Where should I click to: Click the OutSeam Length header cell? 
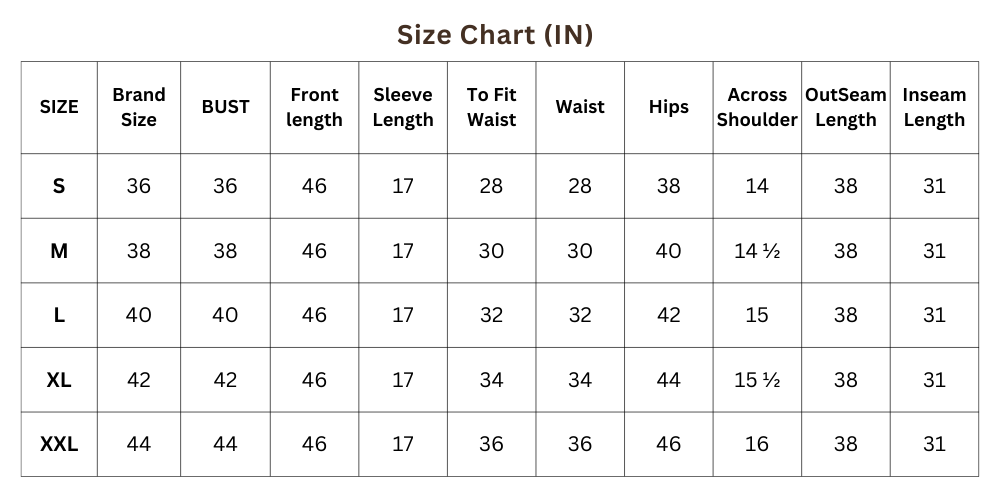point(846,107)
